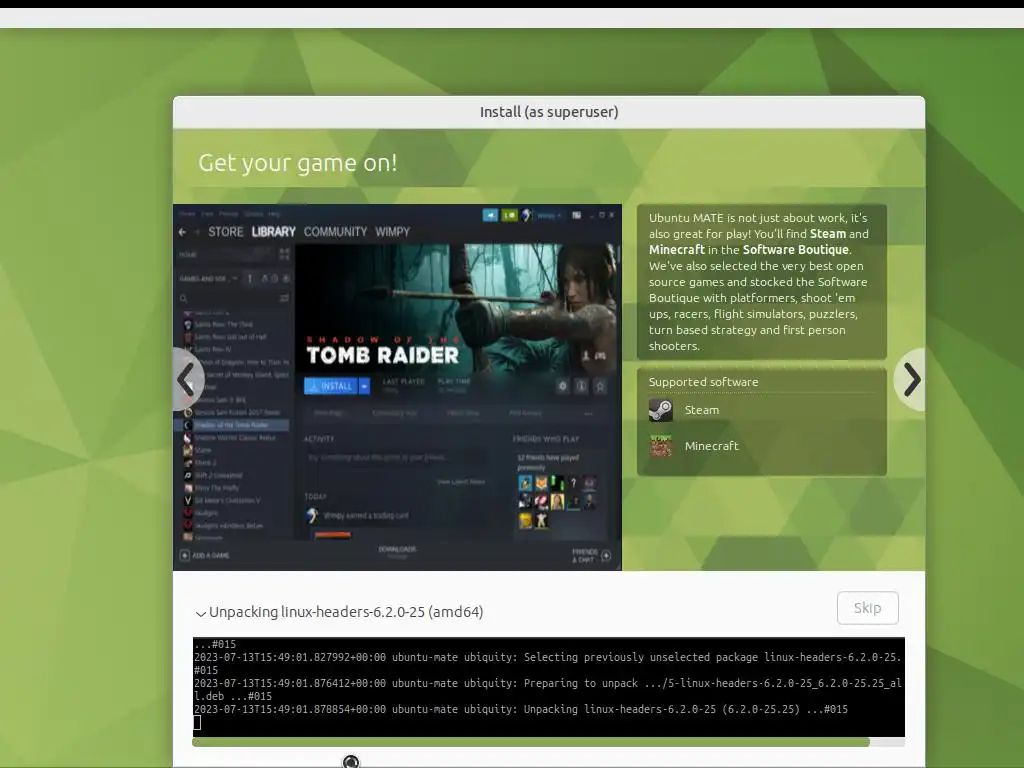This screenshot has width=1024, height=768.
Task: Click the 'Ubuntu MATE is not just about work' paragraph
Action: pos(759,281)
